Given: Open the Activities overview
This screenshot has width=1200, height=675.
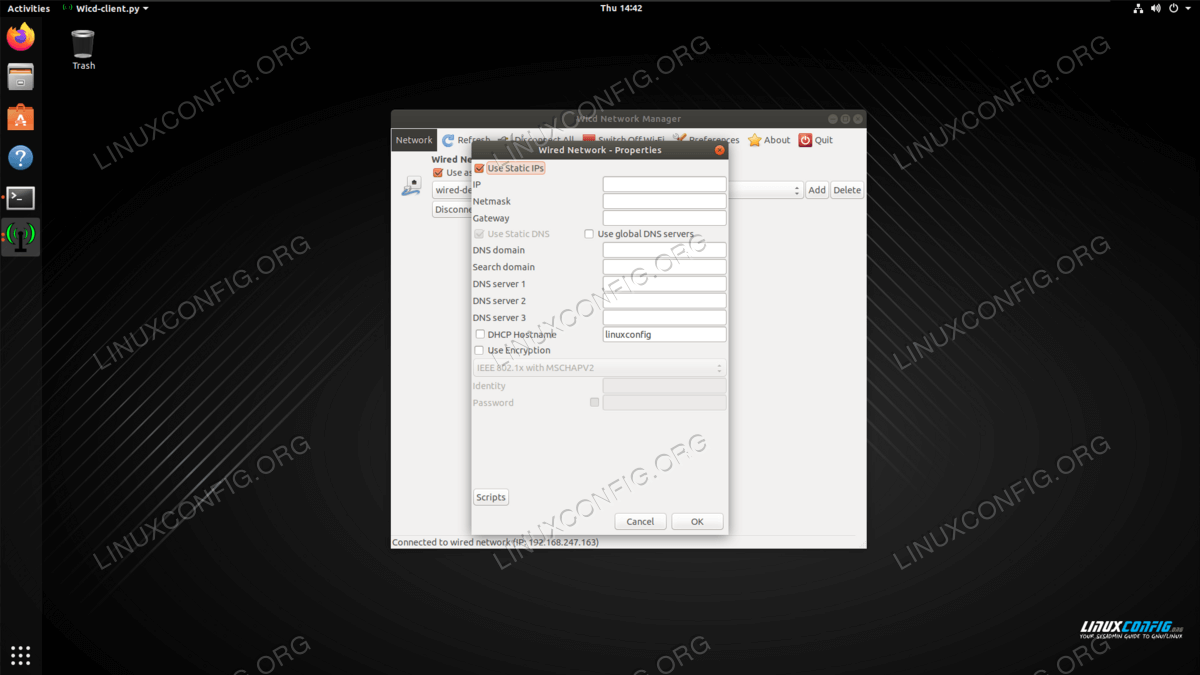Looking at the screenshot, I should click(x=29, y=8).
